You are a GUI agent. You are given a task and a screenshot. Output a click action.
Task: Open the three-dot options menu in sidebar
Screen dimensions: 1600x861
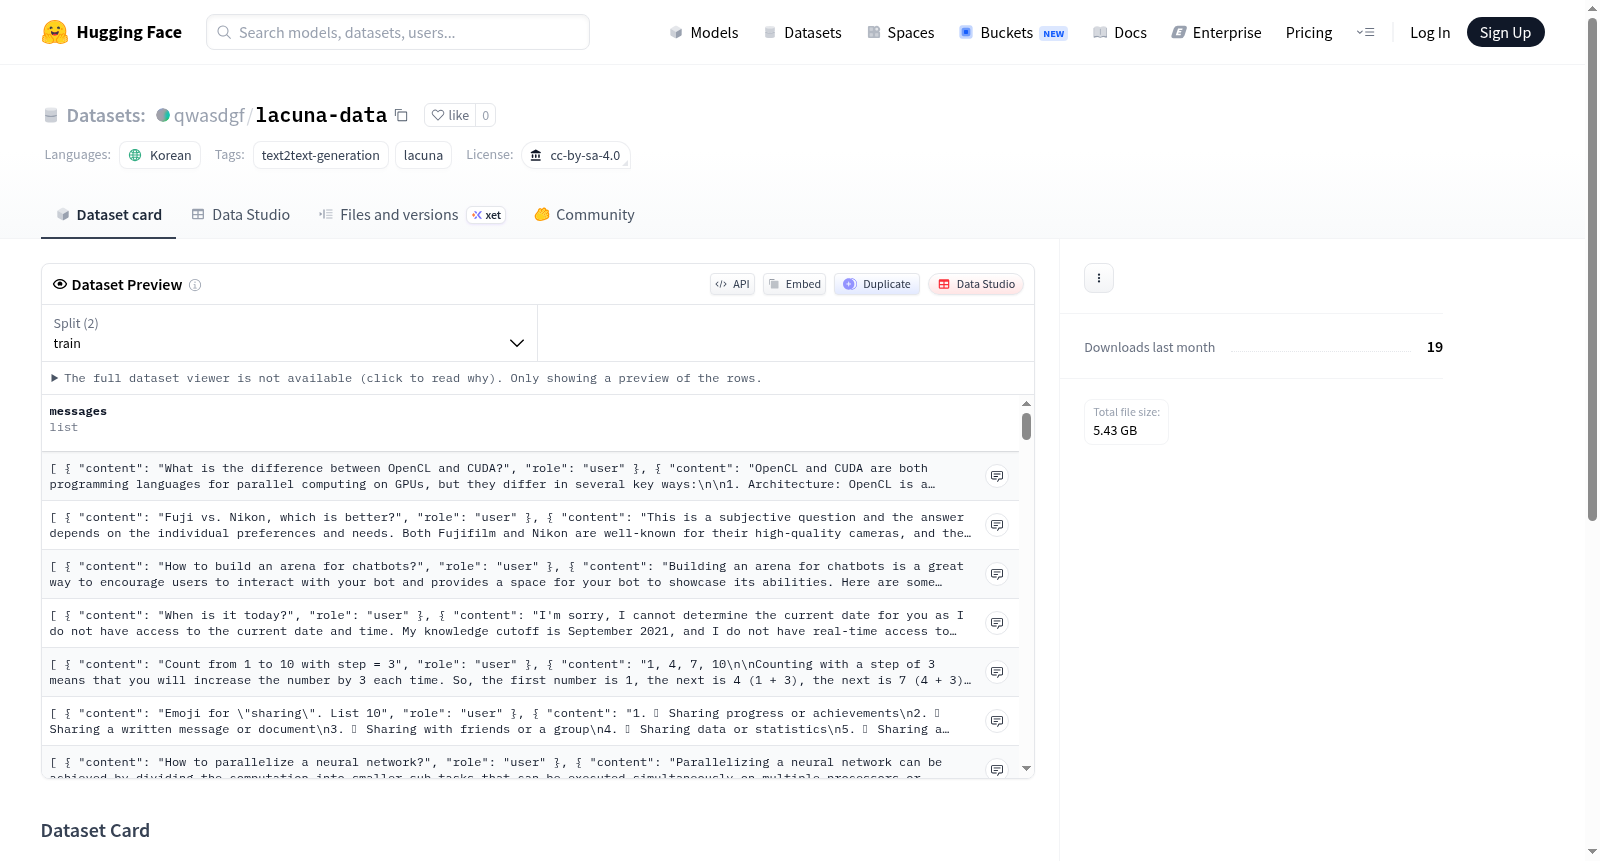[1099, 278]
